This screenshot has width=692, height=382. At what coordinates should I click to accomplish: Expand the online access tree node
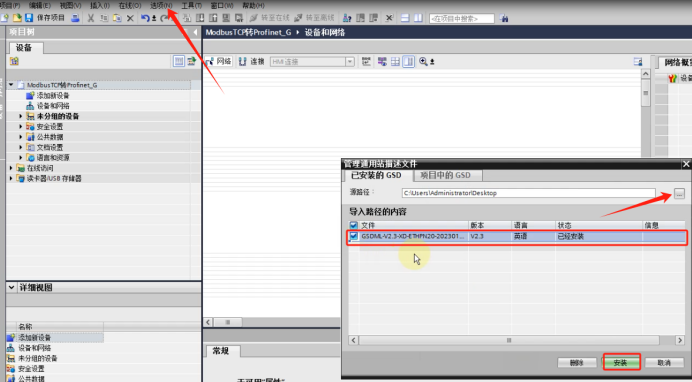[x=11, y=168]
